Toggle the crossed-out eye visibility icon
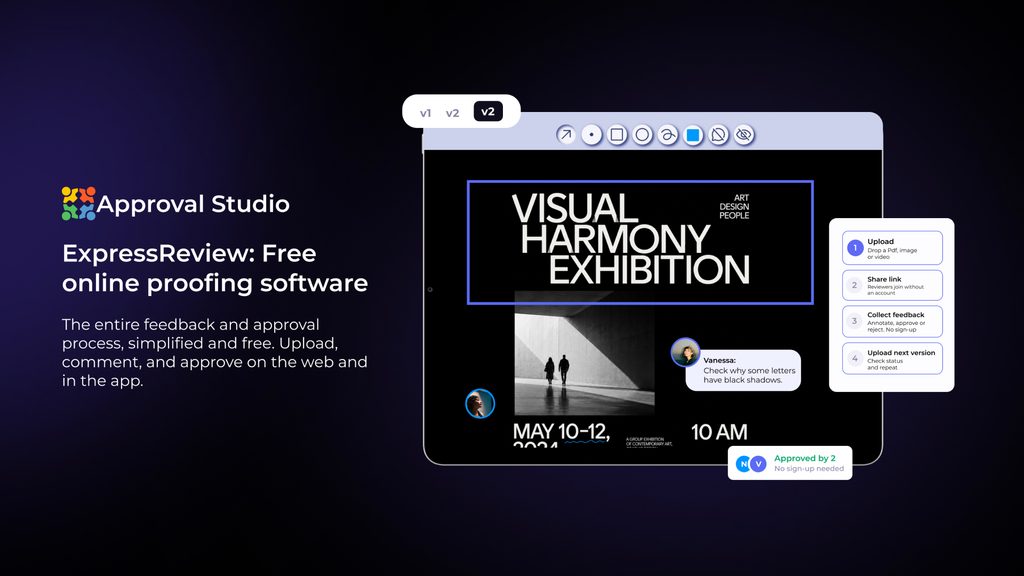This screenshot has height=576, width=1024. [x=744, y=135]
